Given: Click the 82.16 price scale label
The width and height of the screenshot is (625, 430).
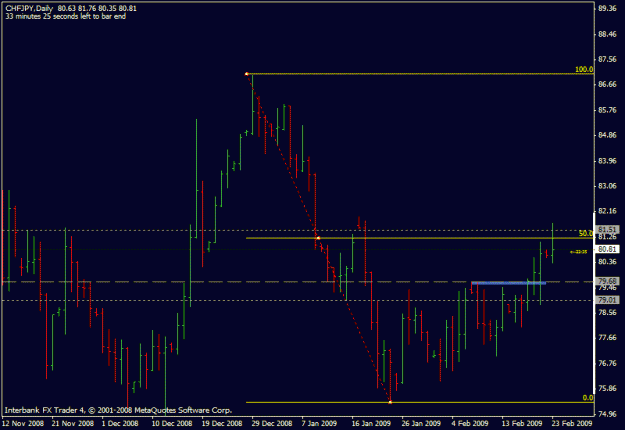Looking at the screenshot, I should click(x=607, y=211).
